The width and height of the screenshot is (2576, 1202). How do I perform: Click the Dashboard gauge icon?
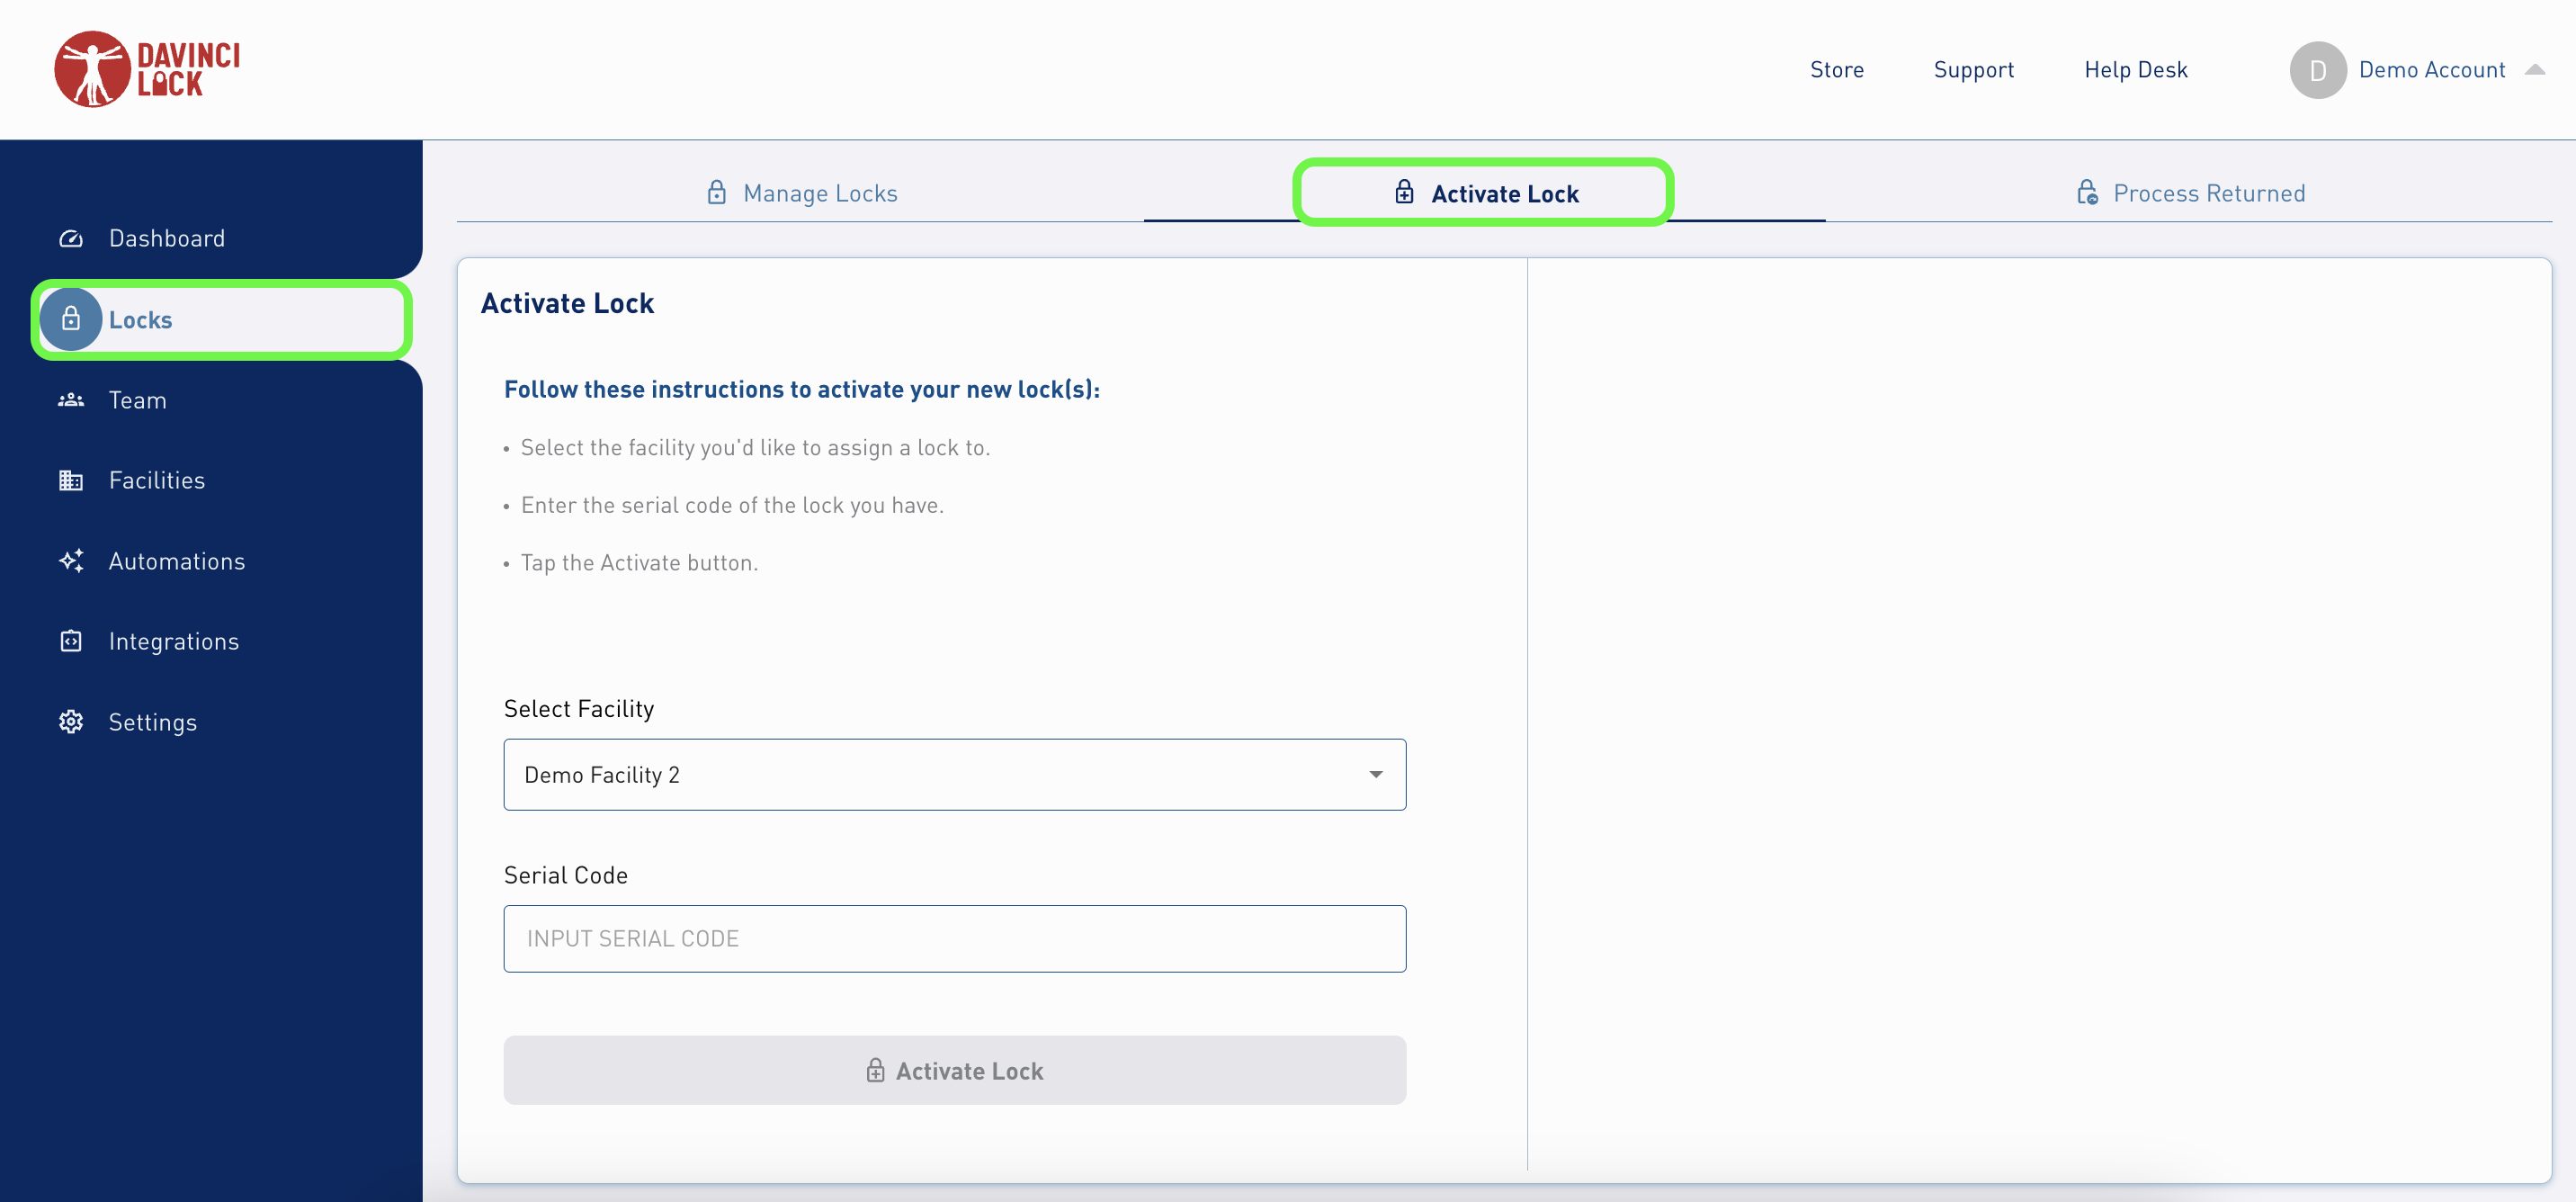point(71,238)
